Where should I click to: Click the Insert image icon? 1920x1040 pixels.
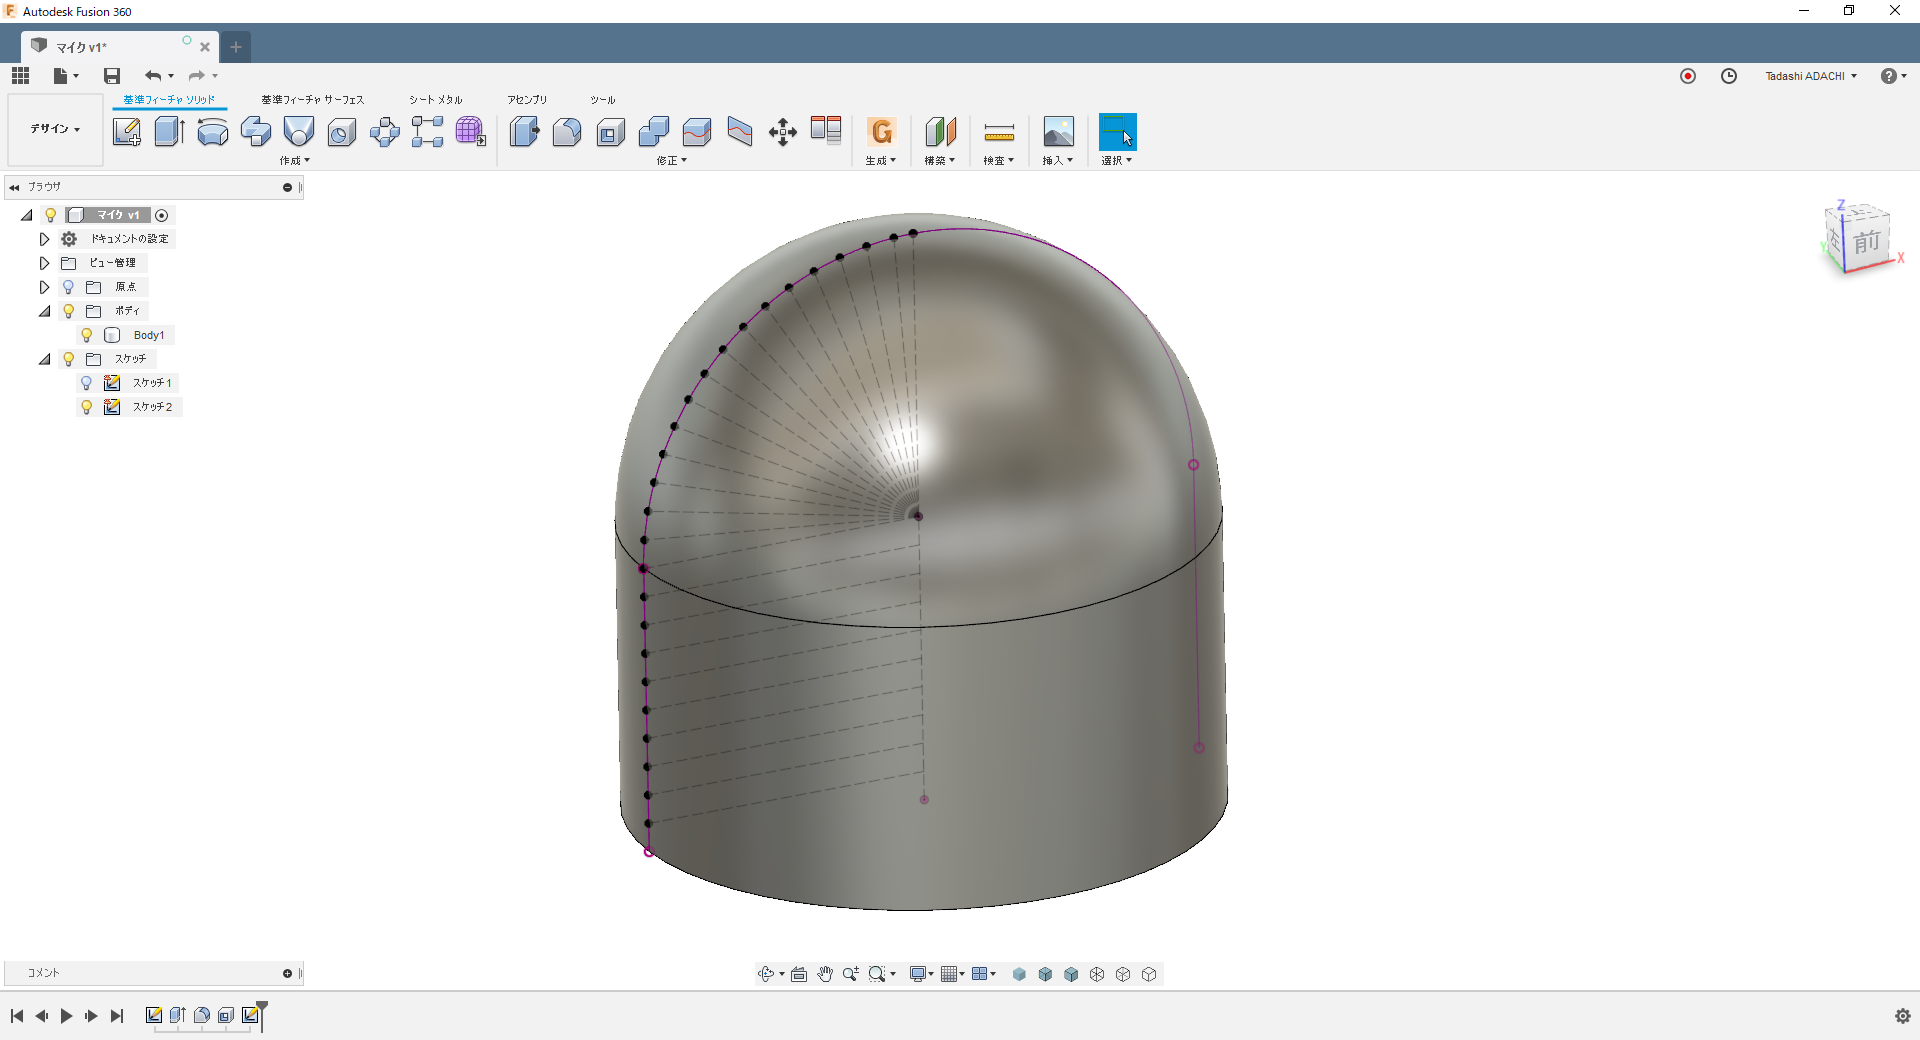click(x=1057, y=132)
